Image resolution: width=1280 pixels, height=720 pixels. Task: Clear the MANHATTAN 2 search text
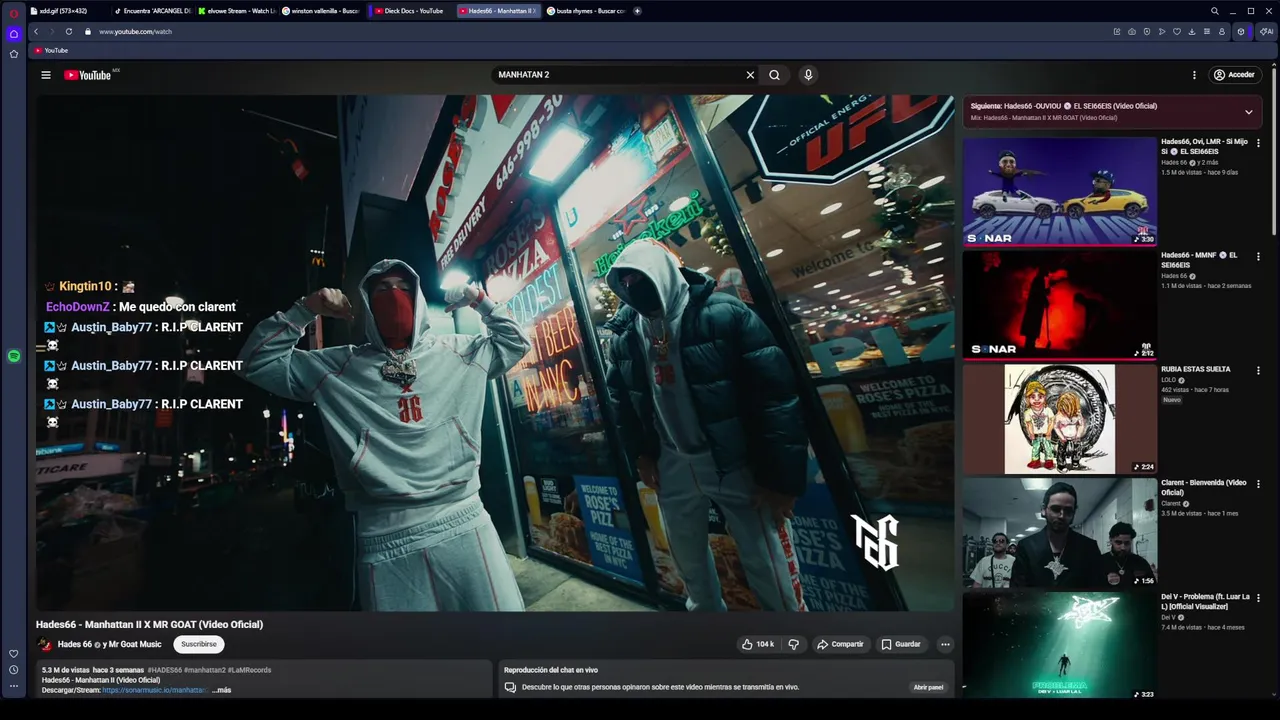(x=750, y=75)
